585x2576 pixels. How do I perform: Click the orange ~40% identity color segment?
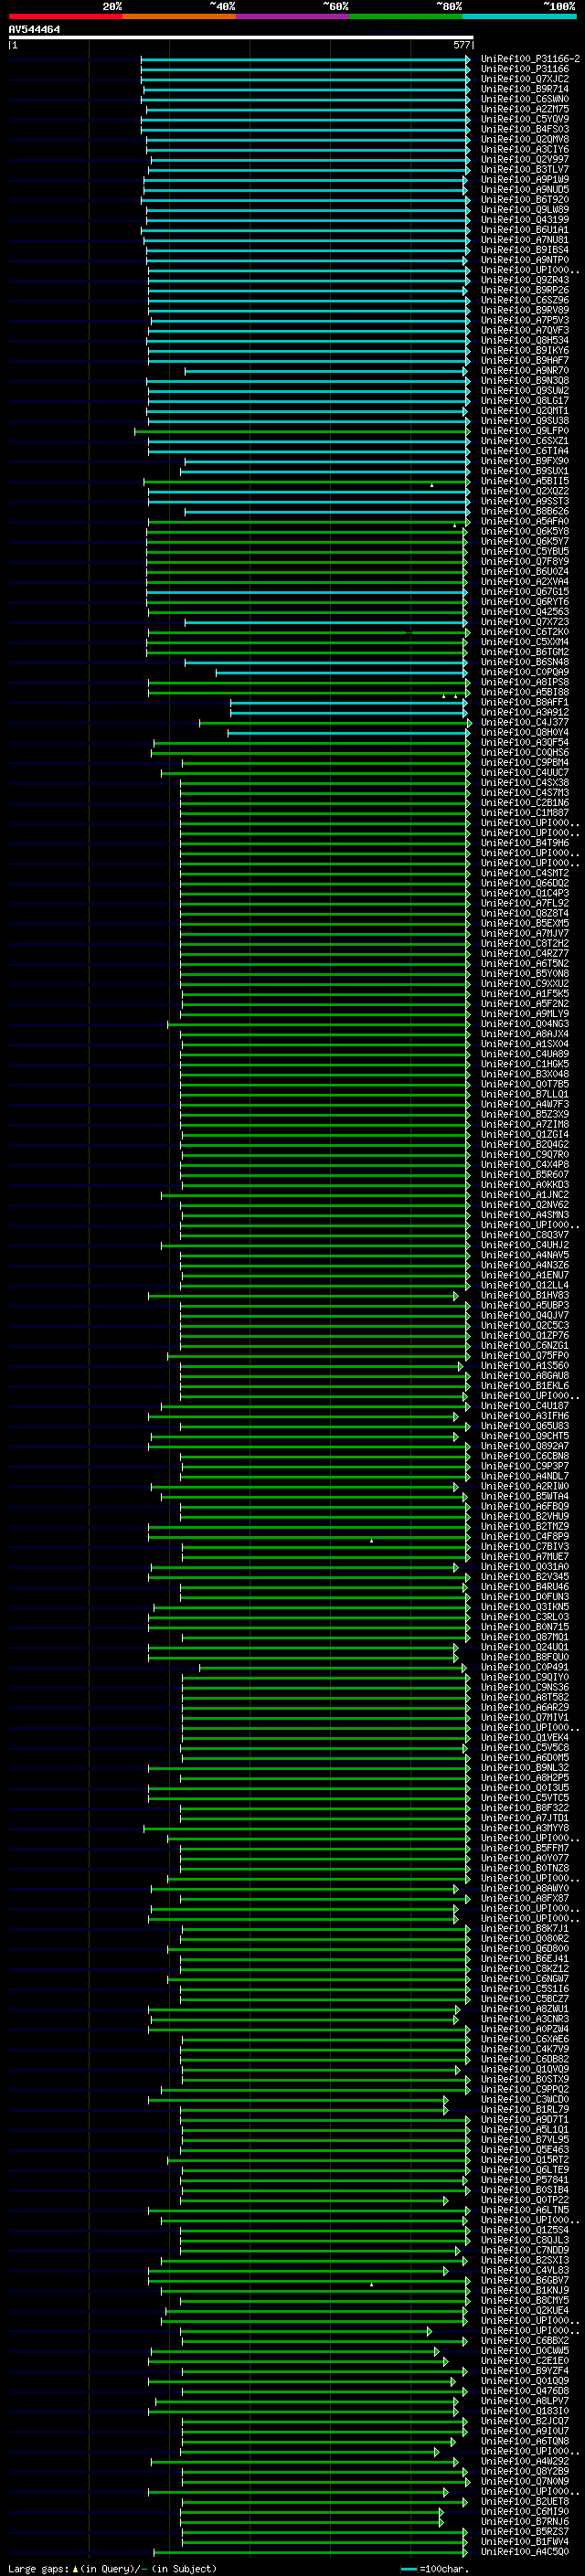coord(179,16)
